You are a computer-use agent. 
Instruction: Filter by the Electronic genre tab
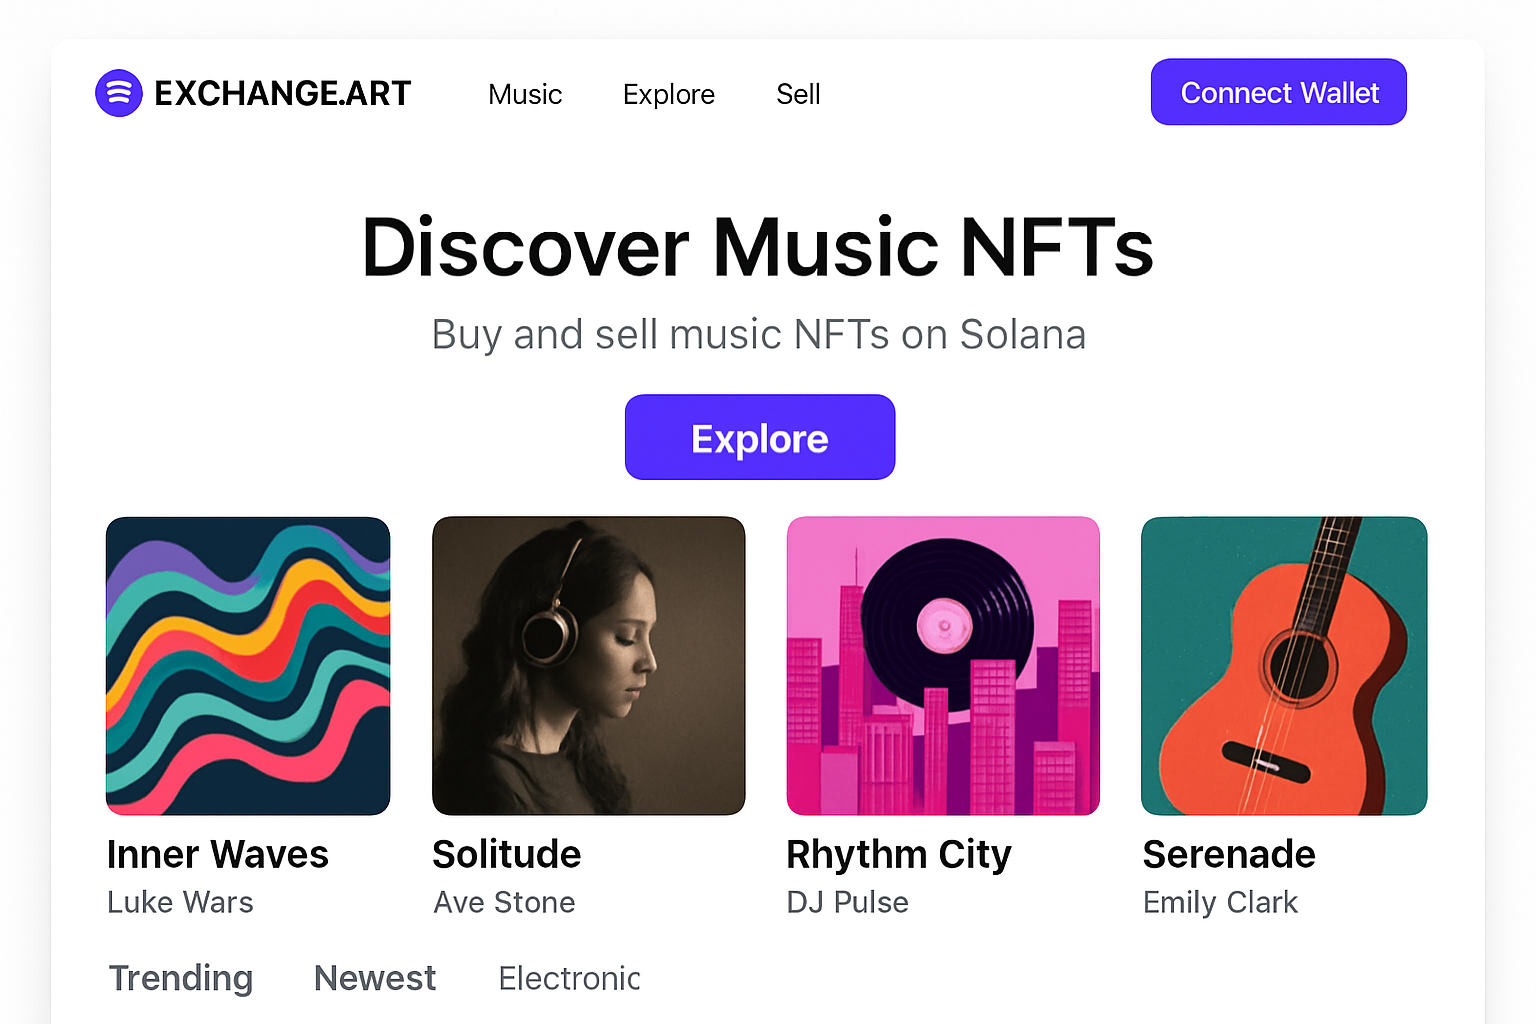569,978
